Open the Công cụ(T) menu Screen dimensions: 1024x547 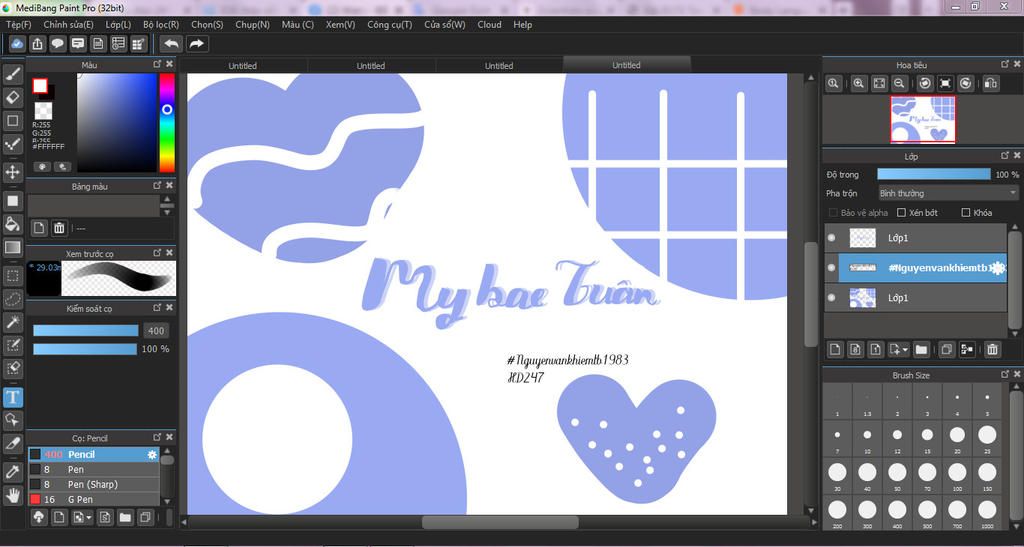[389, 25]
